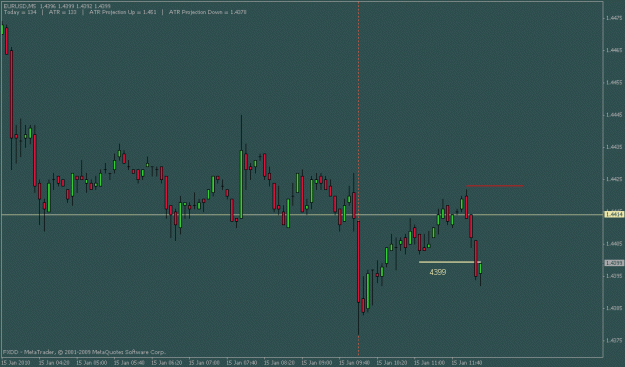The height and width of the screenshot is (367, 625).
Task: Click the "15 Jan 05:00" time label
Action: 91,363
